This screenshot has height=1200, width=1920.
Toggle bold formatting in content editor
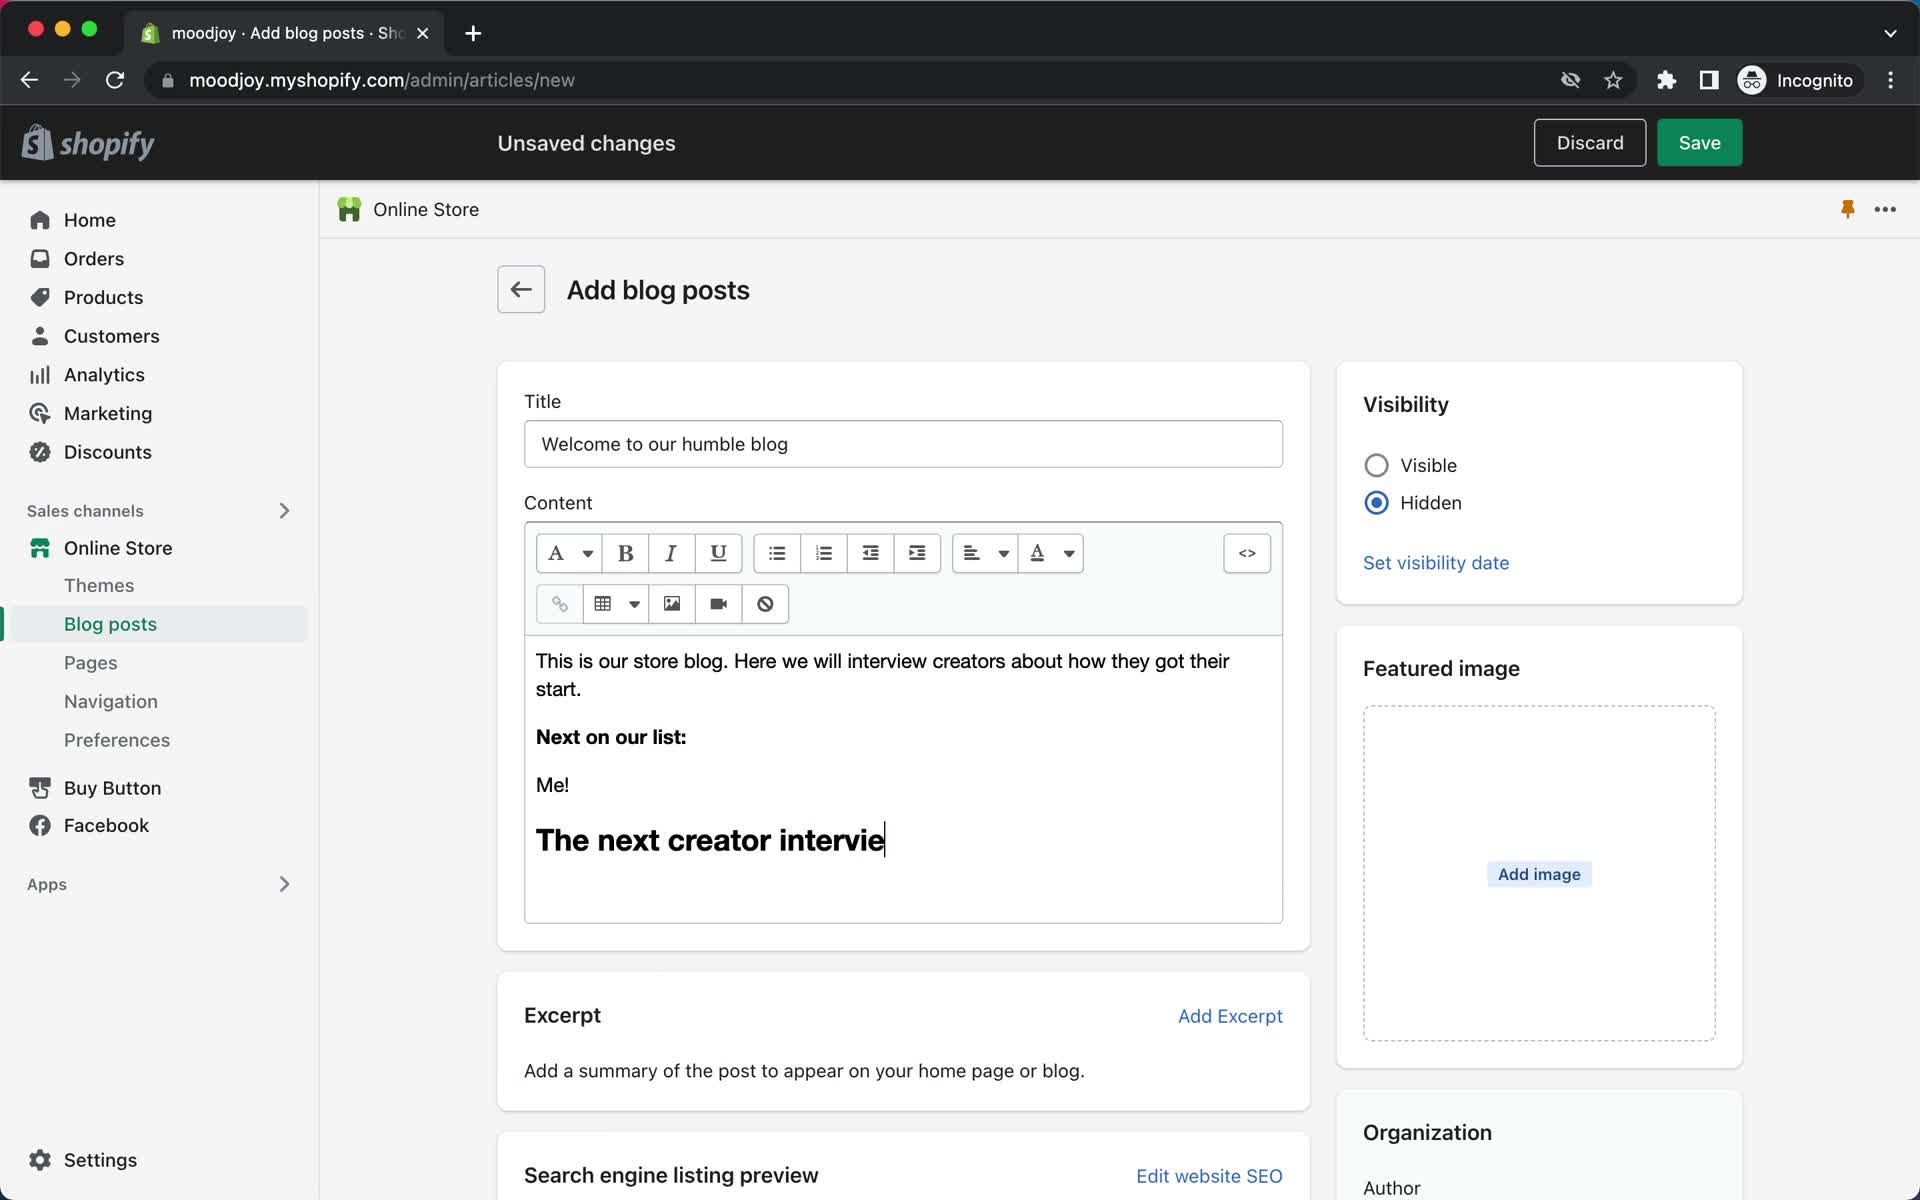(625, 553)
